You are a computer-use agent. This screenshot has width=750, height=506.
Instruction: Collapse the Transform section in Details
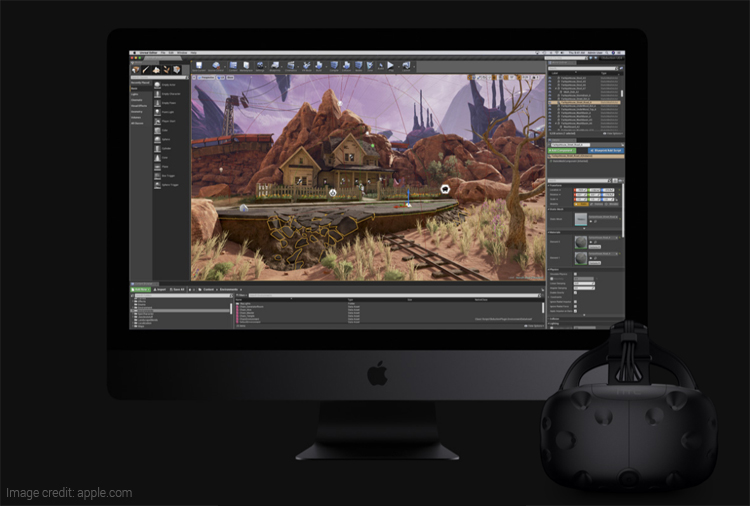pos(550,183)
